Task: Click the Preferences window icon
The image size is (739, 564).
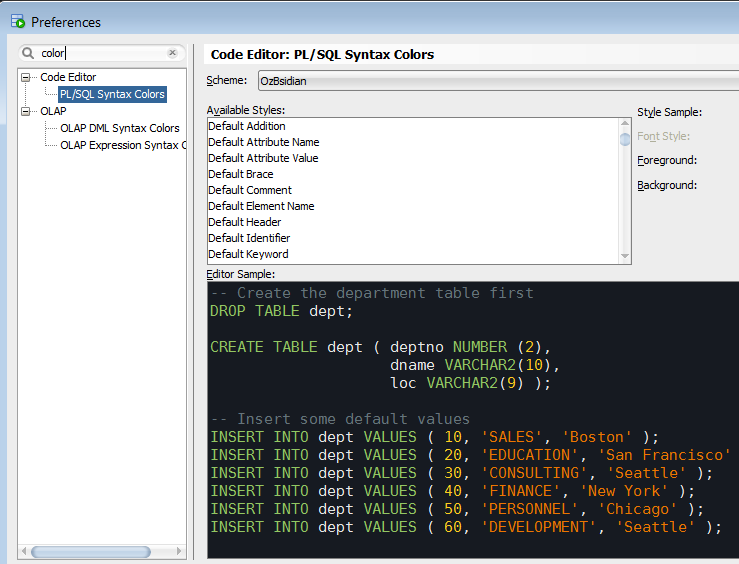Action: point(17,21)
